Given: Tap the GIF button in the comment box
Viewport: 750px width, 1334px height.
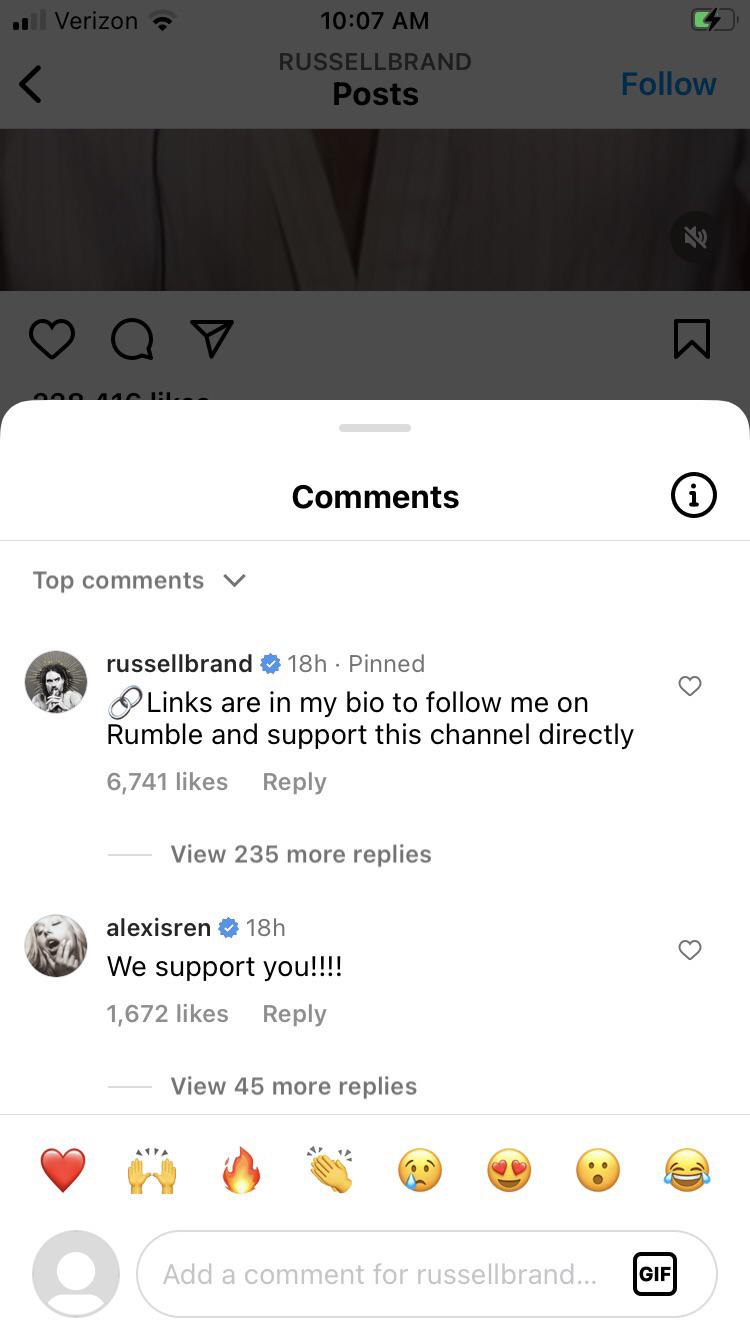Looking at the screenshot, I should tap(655, 1274).
